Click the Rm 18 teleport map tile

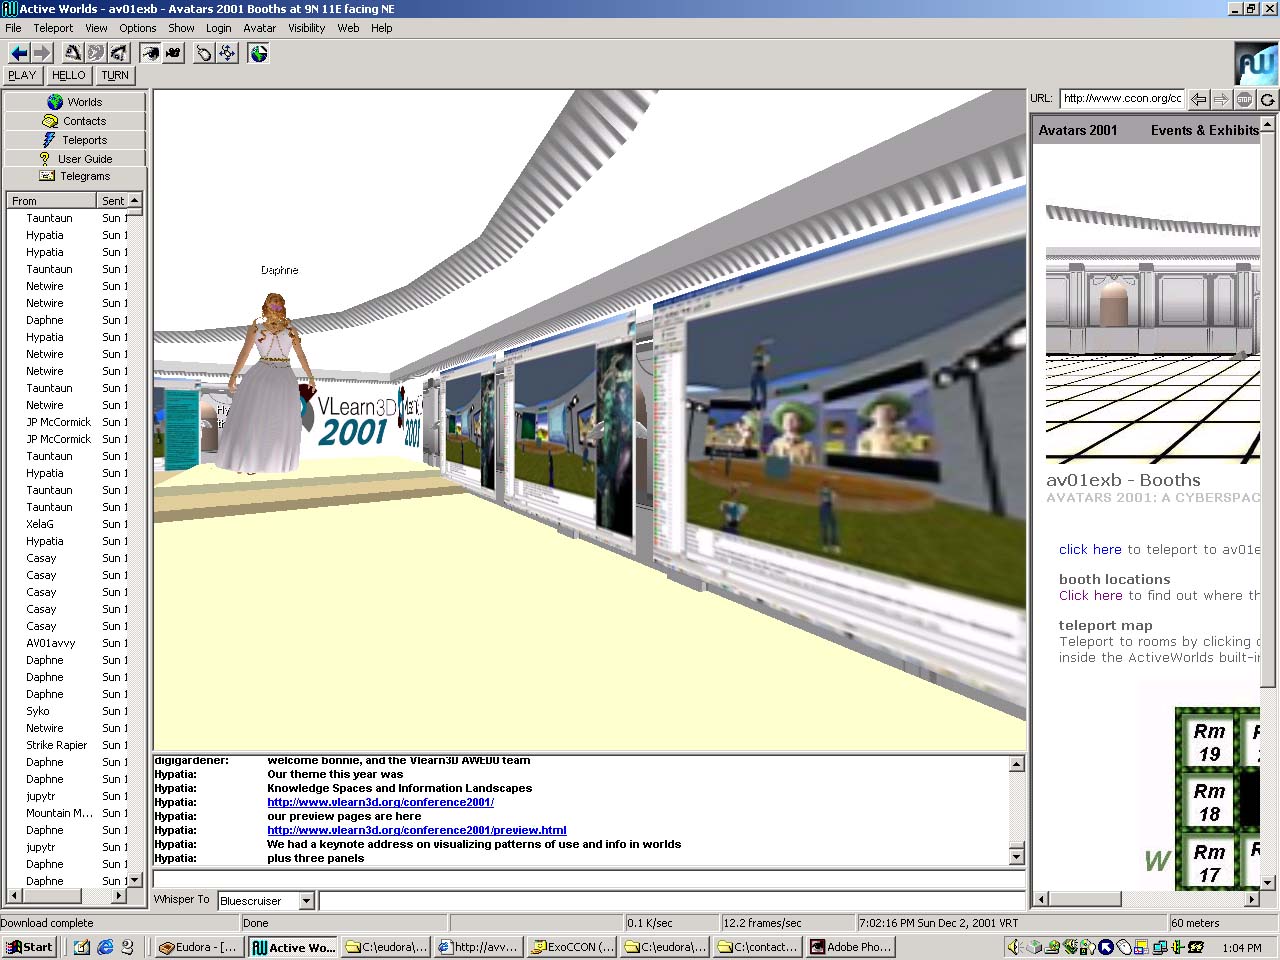point(1209,802)
